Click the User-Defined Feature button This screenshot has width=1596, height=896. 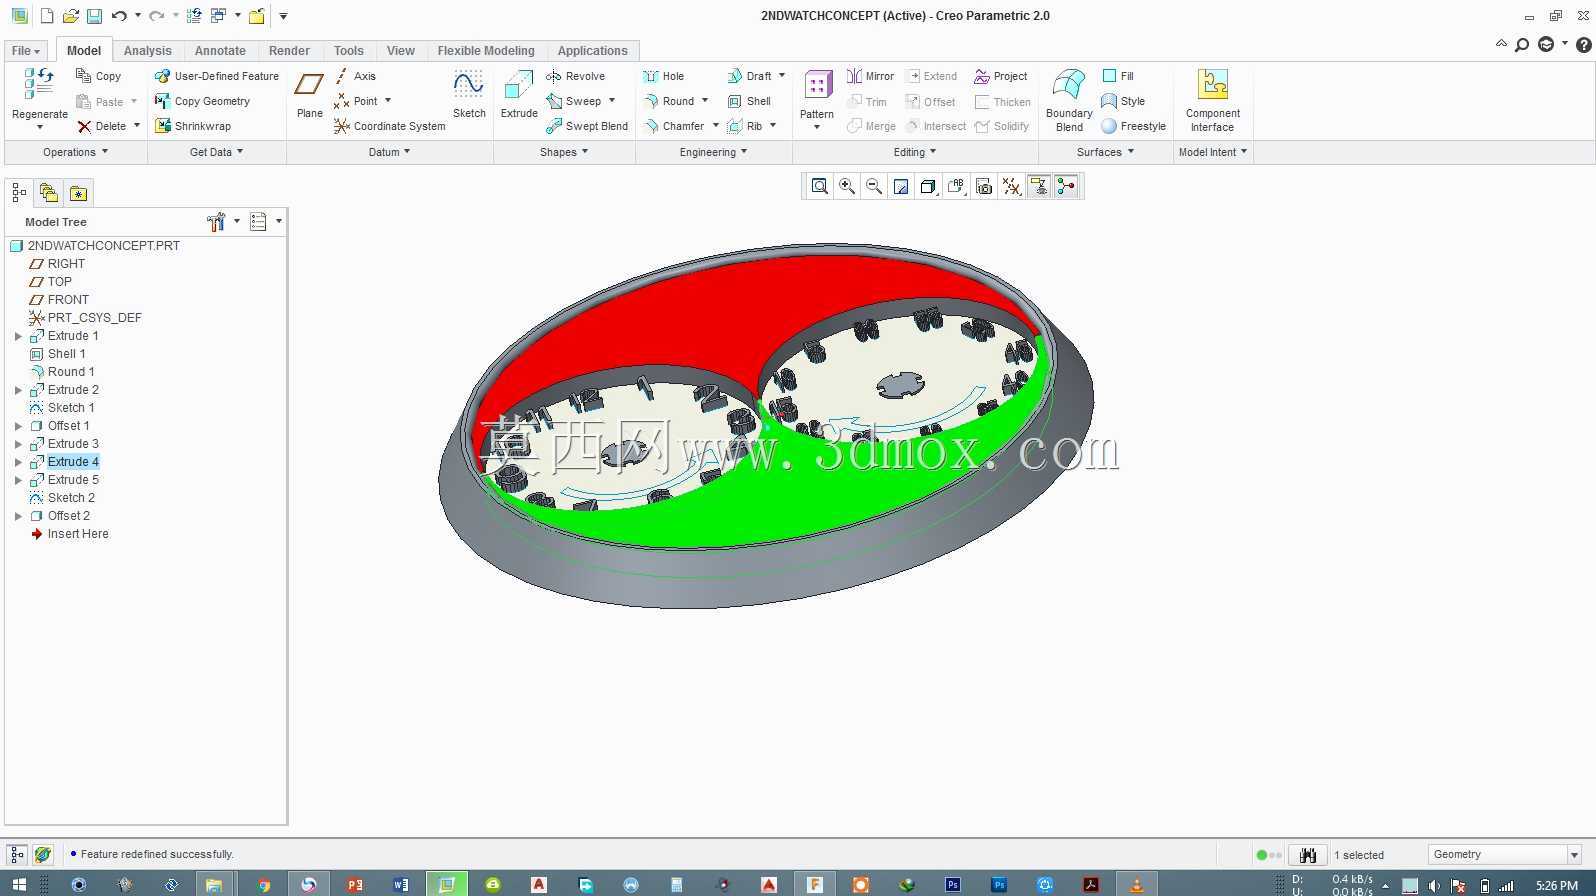217,76
